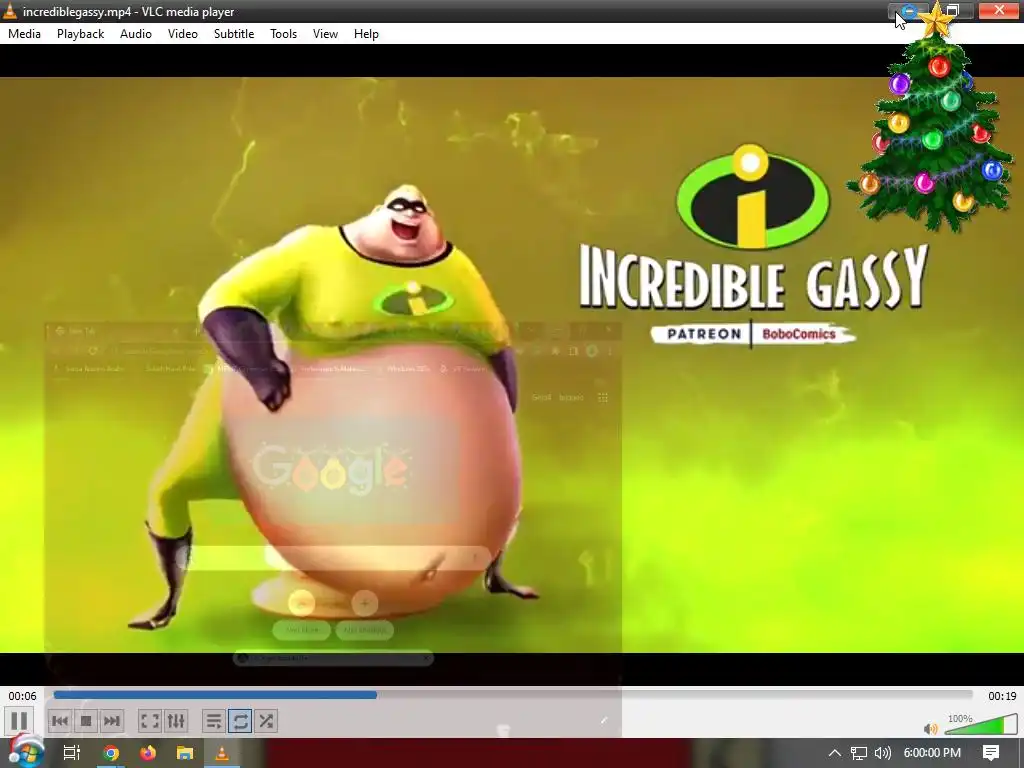Open the Subtitle menu

tap(234, 34)
